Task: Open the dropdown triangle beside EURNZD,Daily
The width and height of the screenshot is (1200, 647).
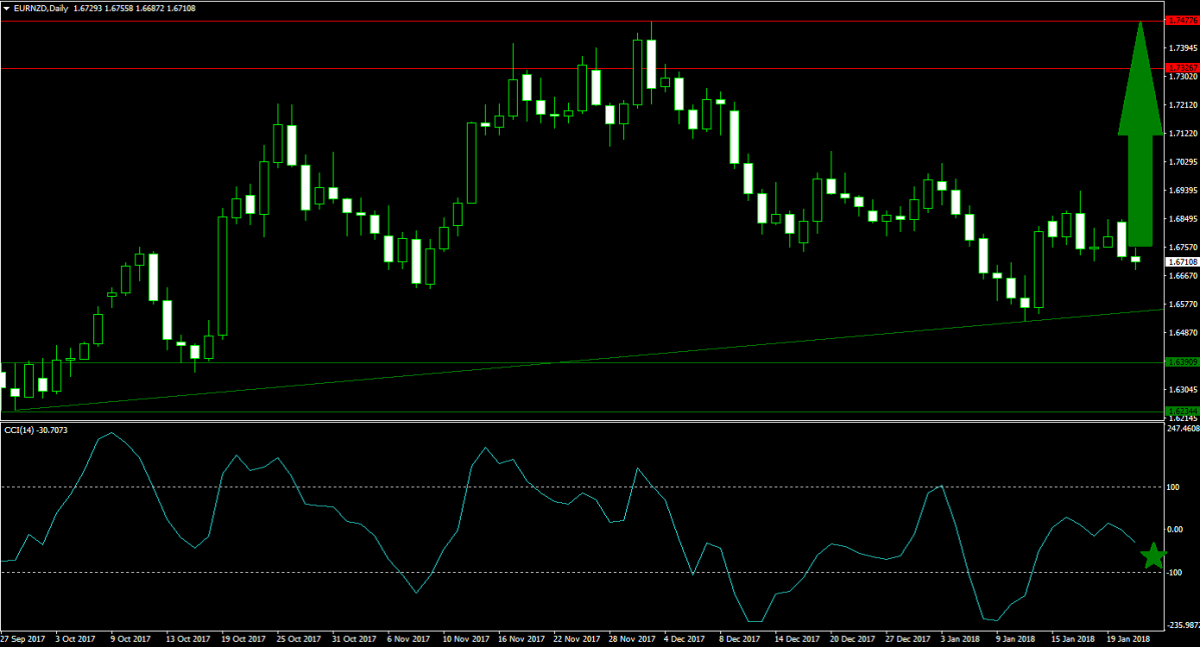Action: tap(8, 8)
